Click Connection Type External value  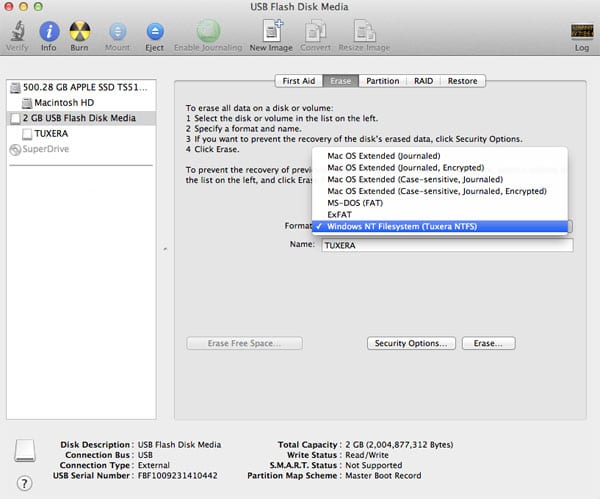(154, 465)
